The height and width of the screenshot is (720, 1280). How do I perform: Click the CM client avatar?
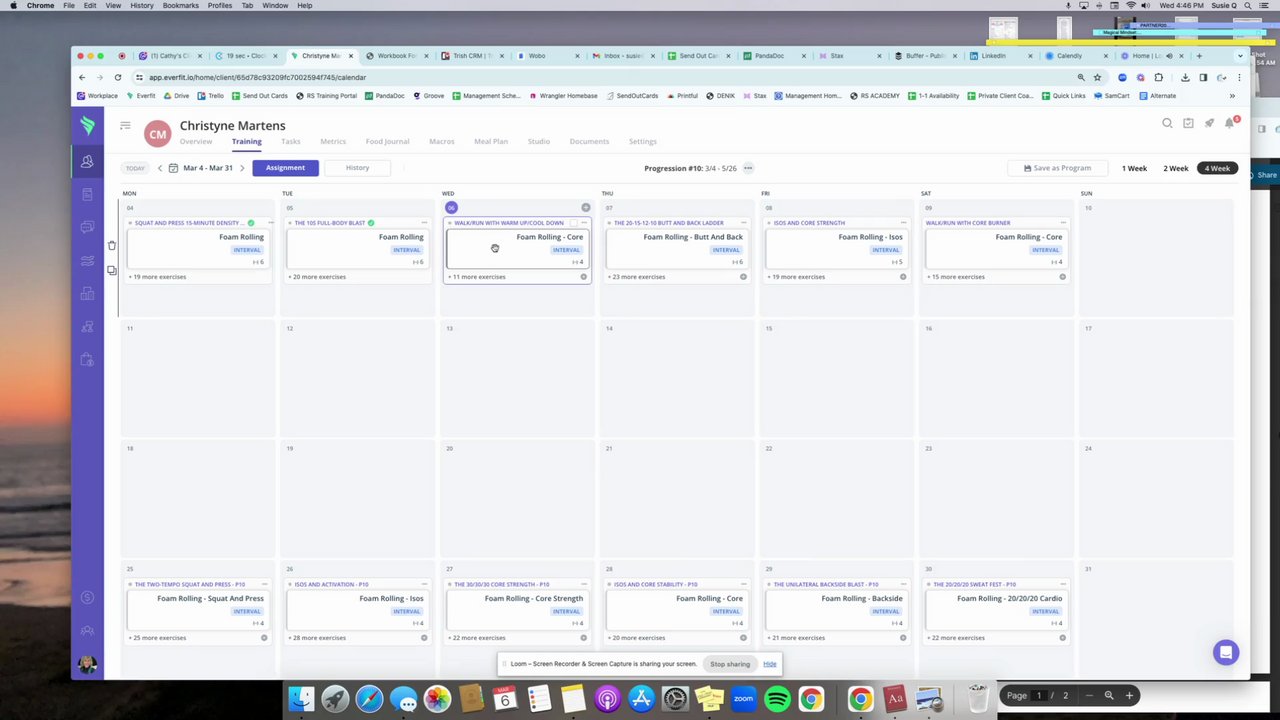click(157, 133)
